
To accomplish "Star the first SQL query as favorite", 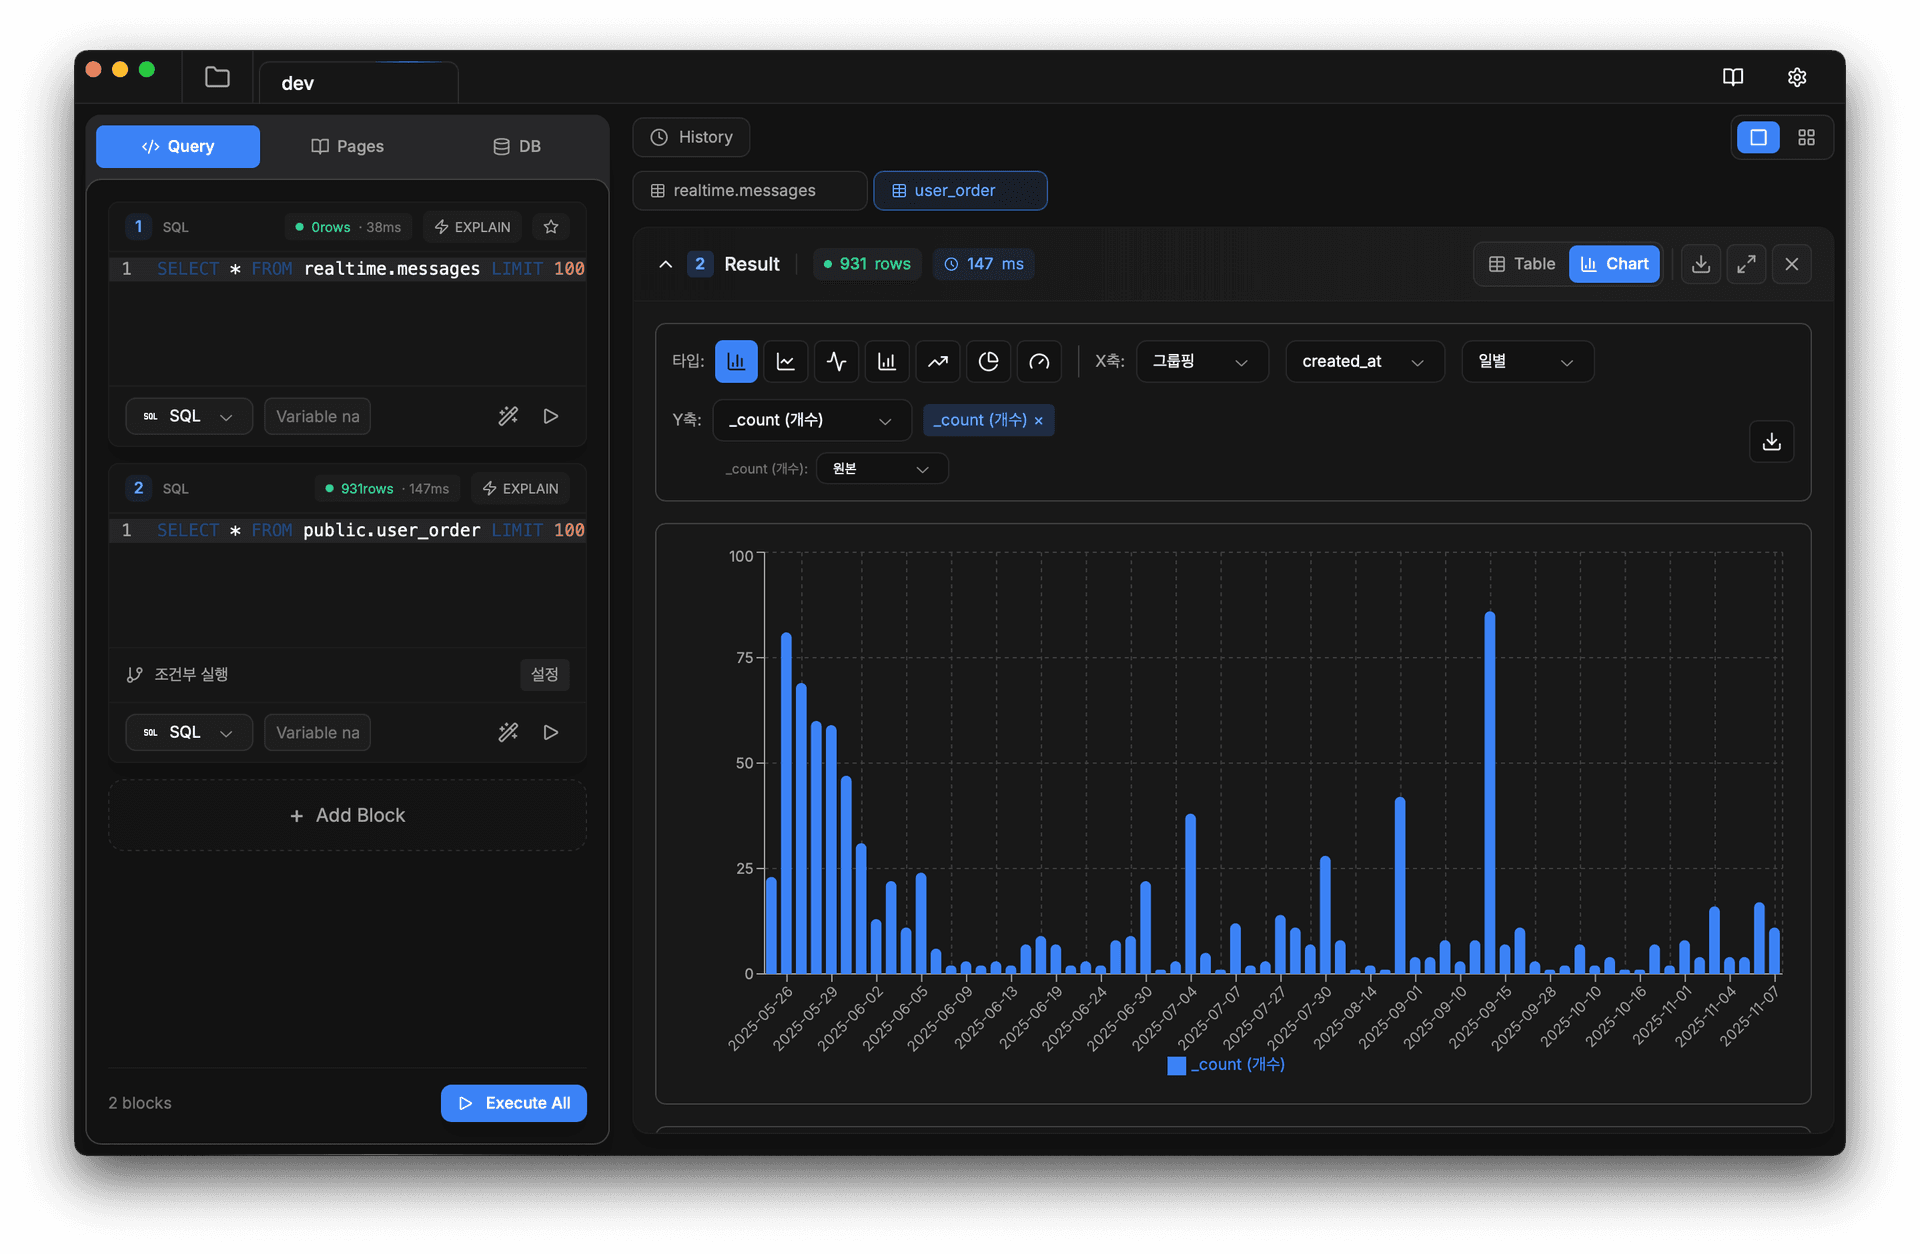I will pyautogui.click(x=550, y=226).
